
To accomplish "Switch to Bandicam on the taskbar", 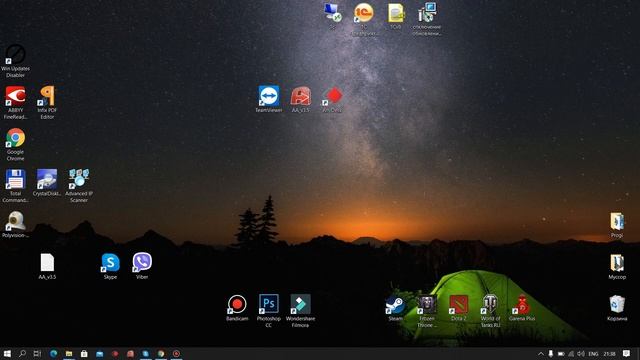I will tap(176, 354).
